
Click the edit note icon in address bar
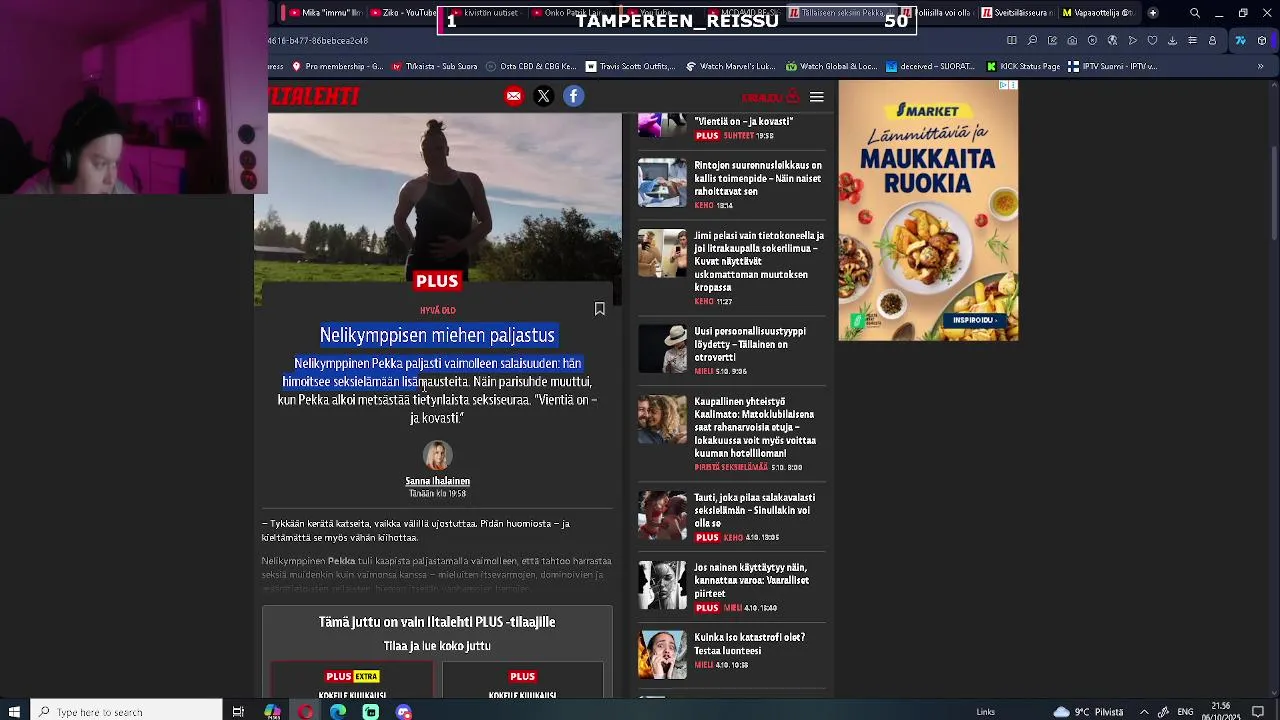pyautogui.click(x=1052, y=41)
